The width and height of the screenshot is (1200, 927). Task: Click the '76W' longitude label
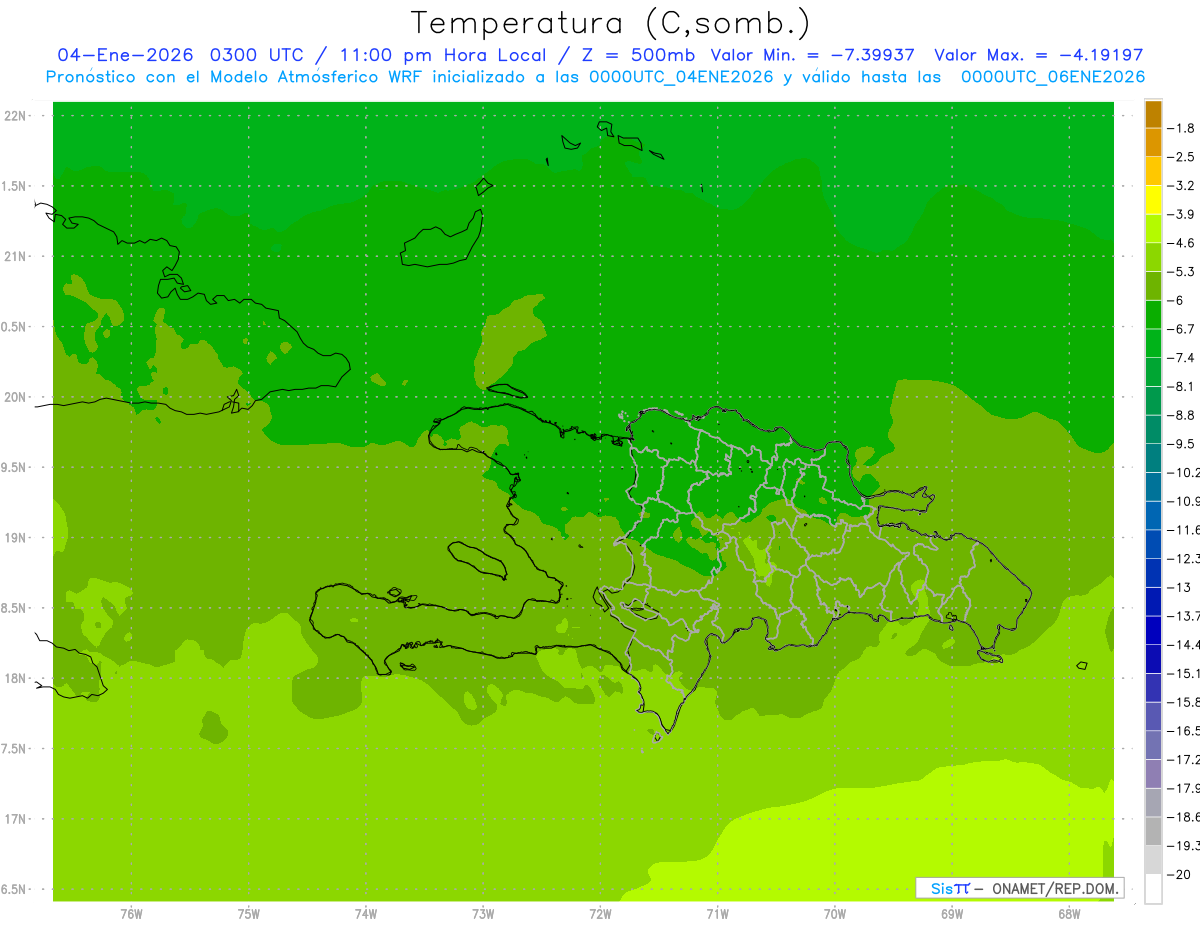[131, 915]
